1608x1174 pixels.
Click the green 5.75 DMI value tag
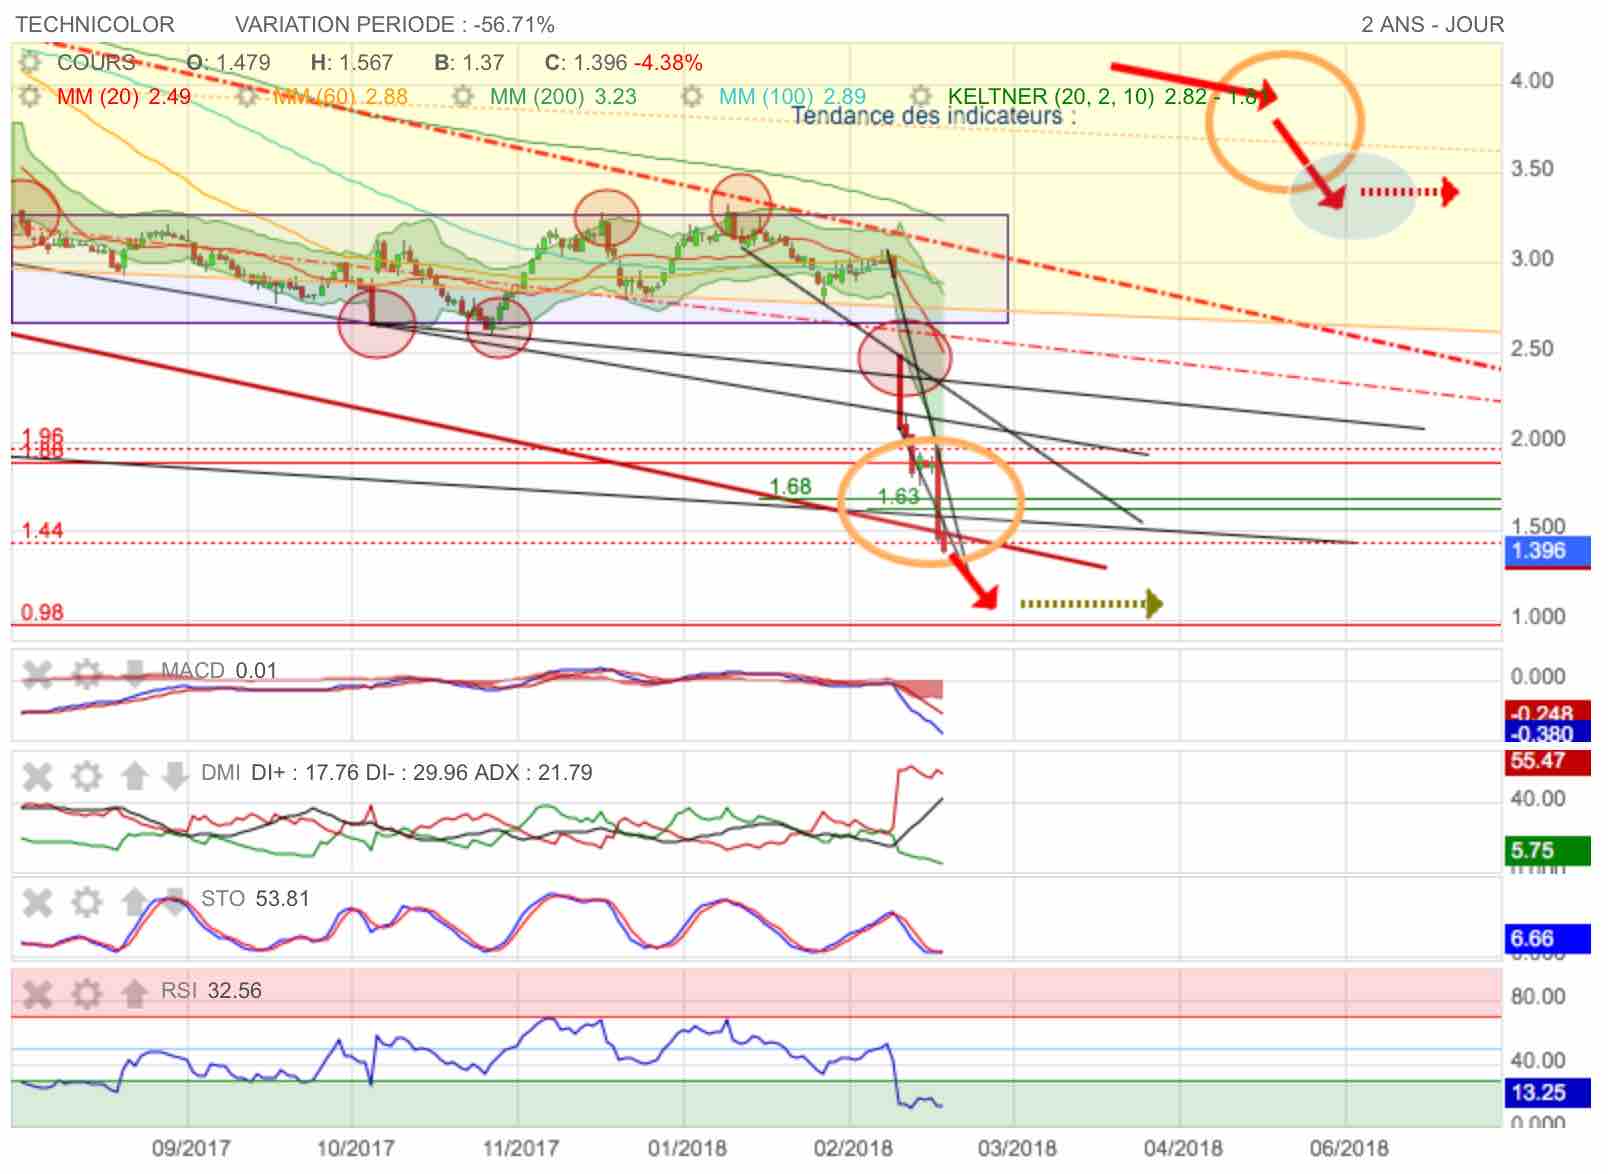tap(1547, 851)
